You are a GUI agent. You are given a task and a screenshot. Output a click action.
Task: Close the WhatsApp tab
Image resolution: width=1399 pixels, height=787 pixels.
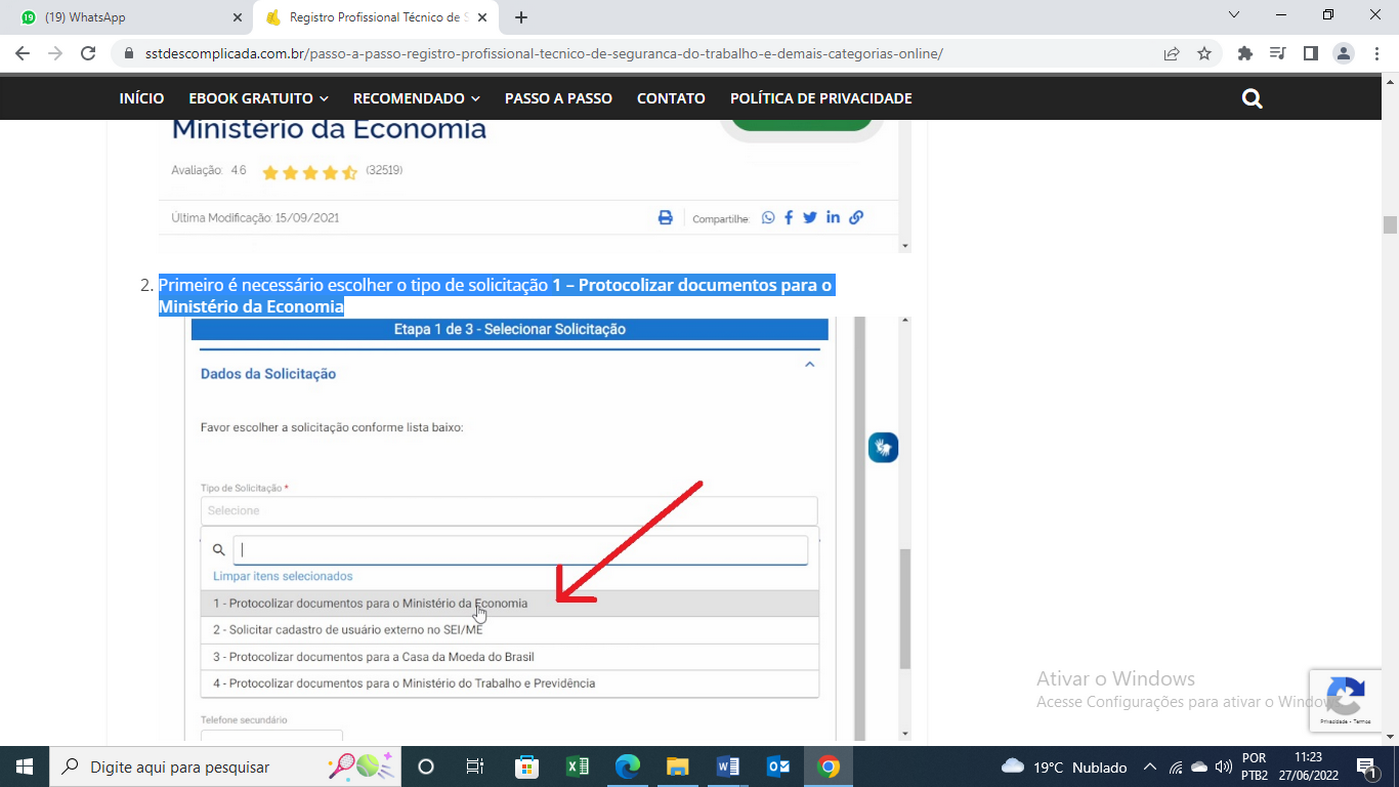point(237,17)
